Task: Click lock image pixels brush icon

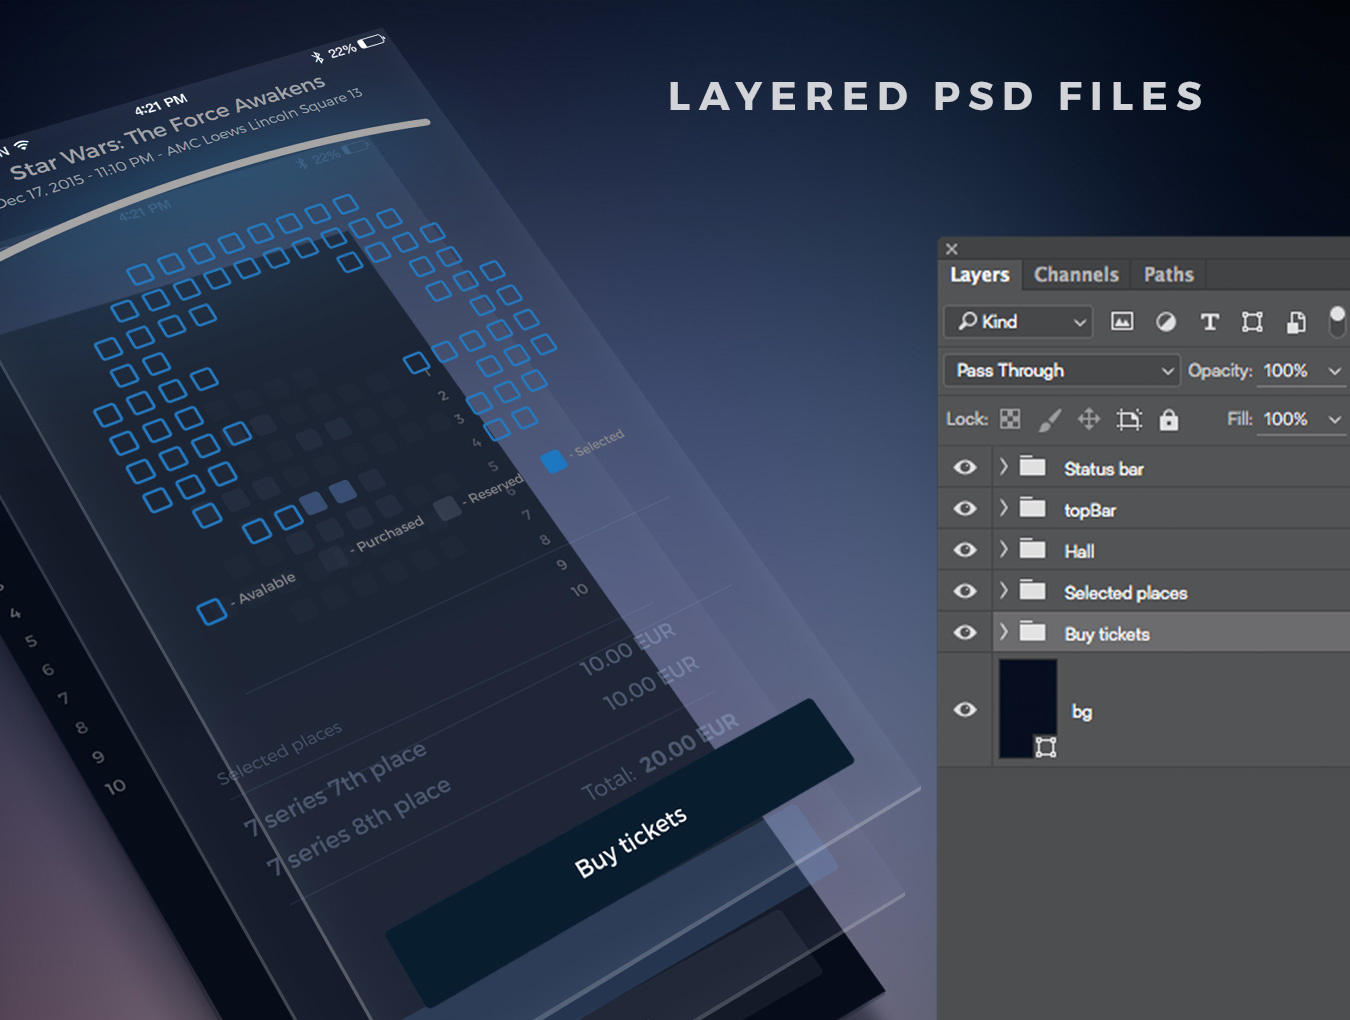Action: (1049, 419)
